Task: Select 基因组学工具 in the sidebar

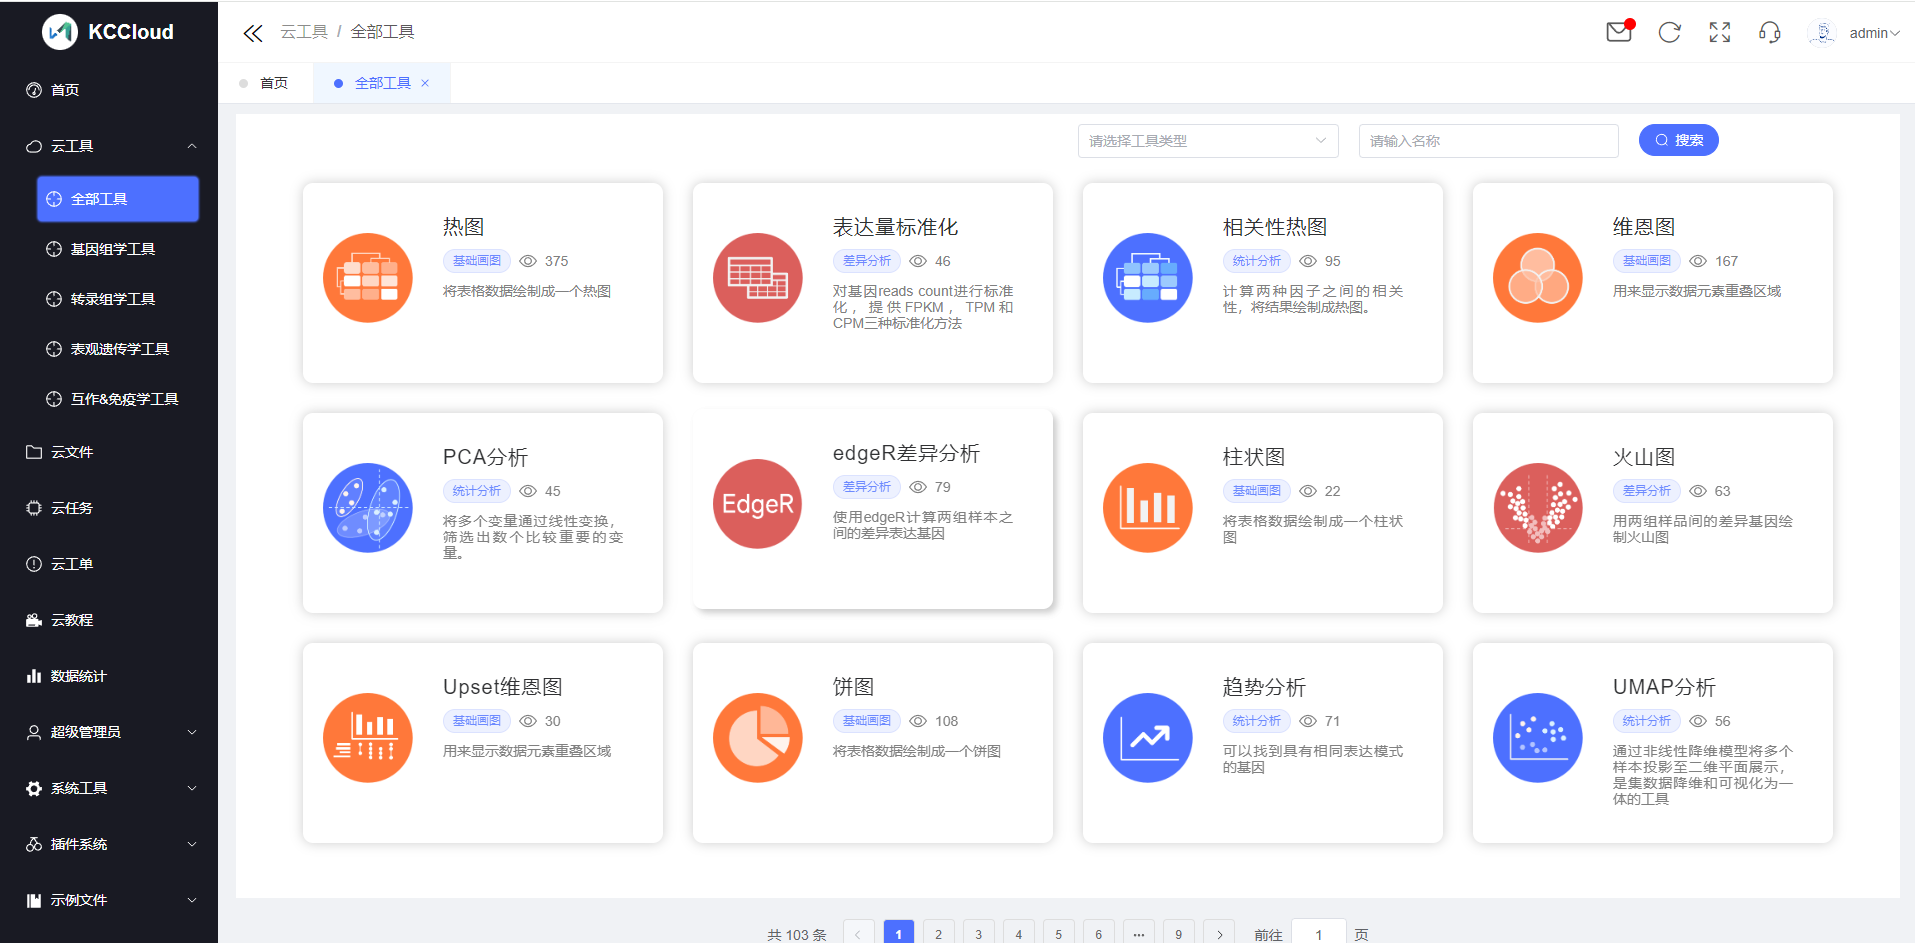Action: (x=118, y=249)
